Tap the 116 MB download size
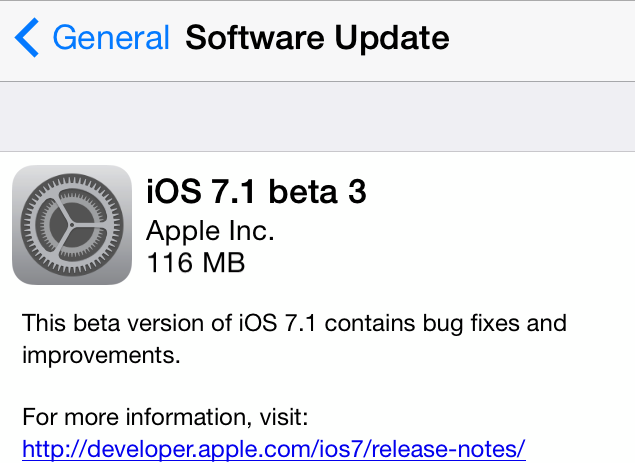 [x=196, y=264]
